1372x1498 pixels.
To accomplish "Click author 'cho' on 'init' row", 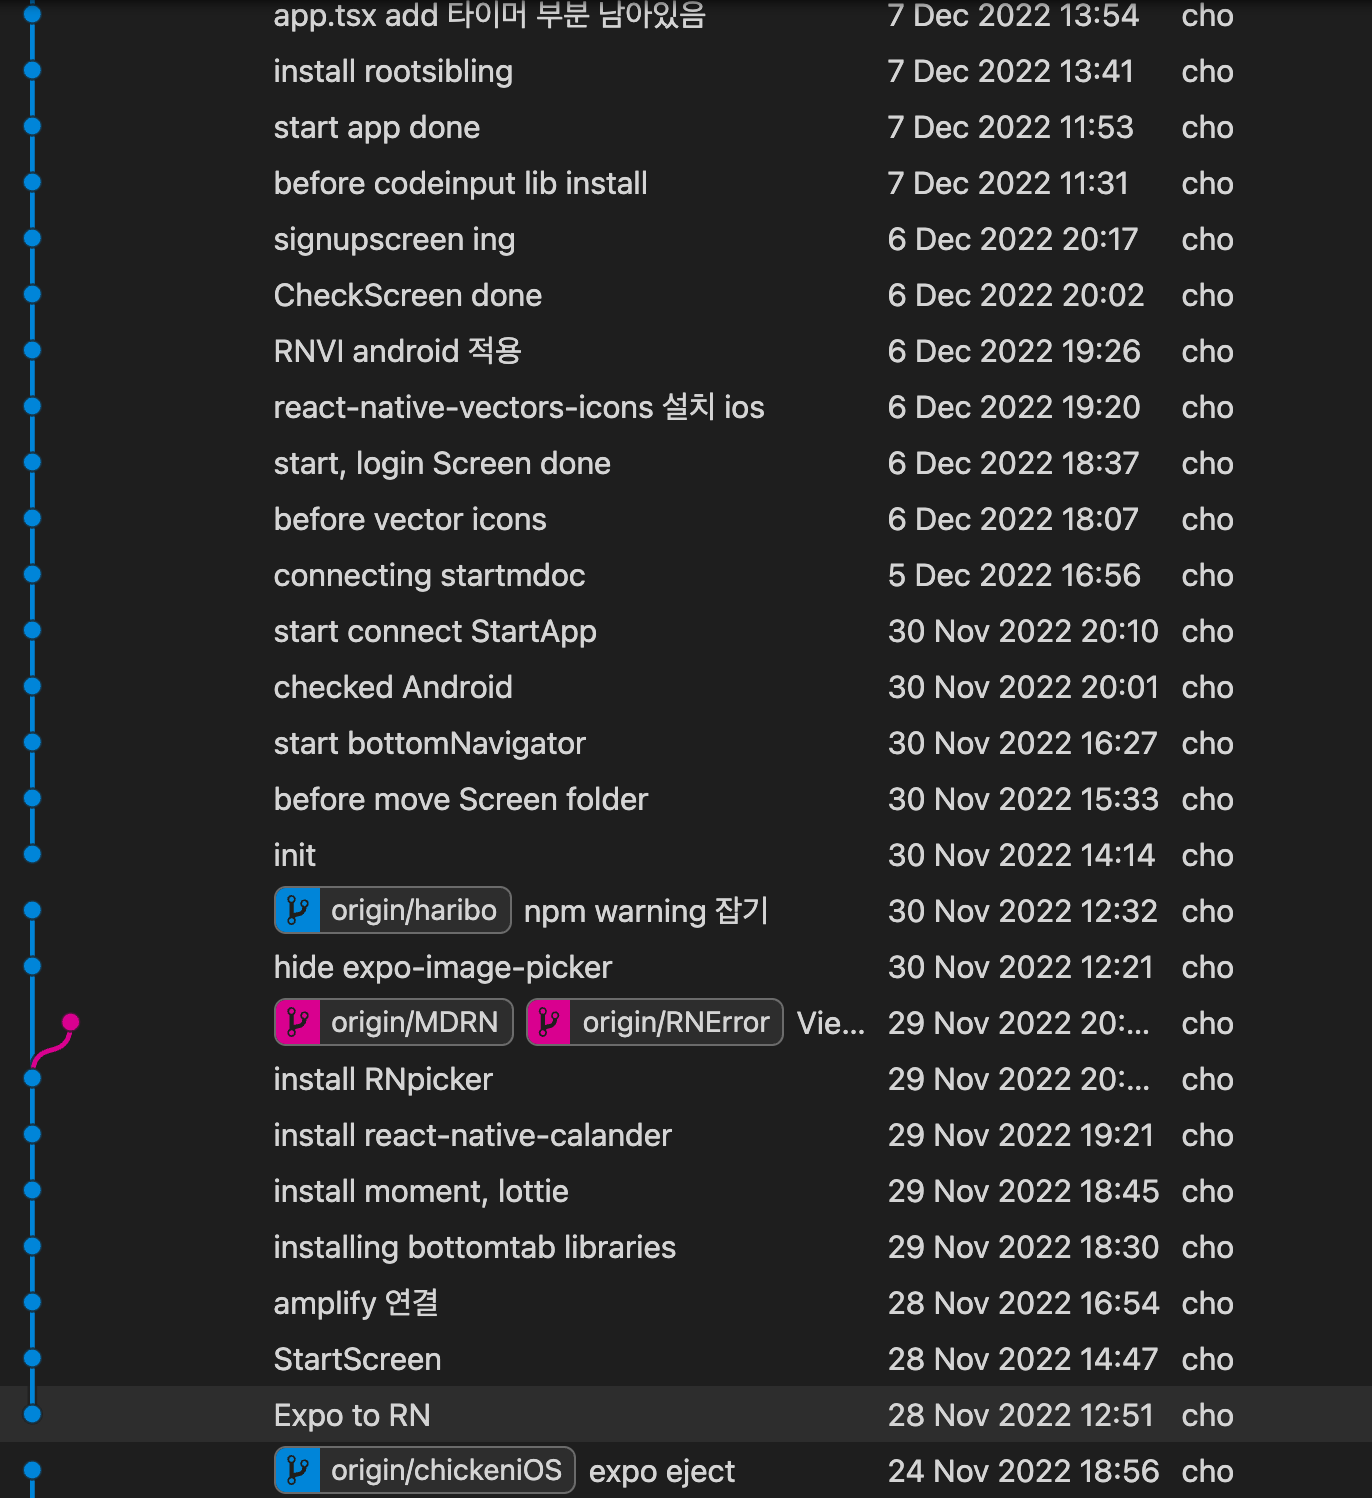I will [1207, 855].
